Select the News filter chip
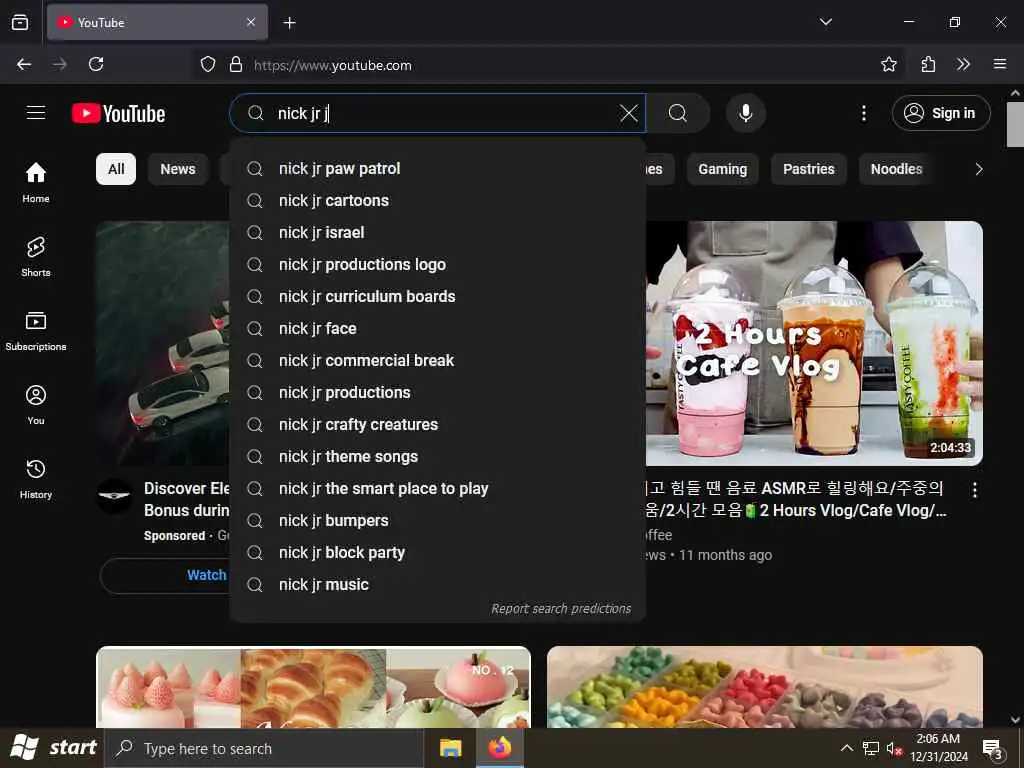Image resolution: width=1024 pixels, height=768 pixels. (x=178, y=169)
